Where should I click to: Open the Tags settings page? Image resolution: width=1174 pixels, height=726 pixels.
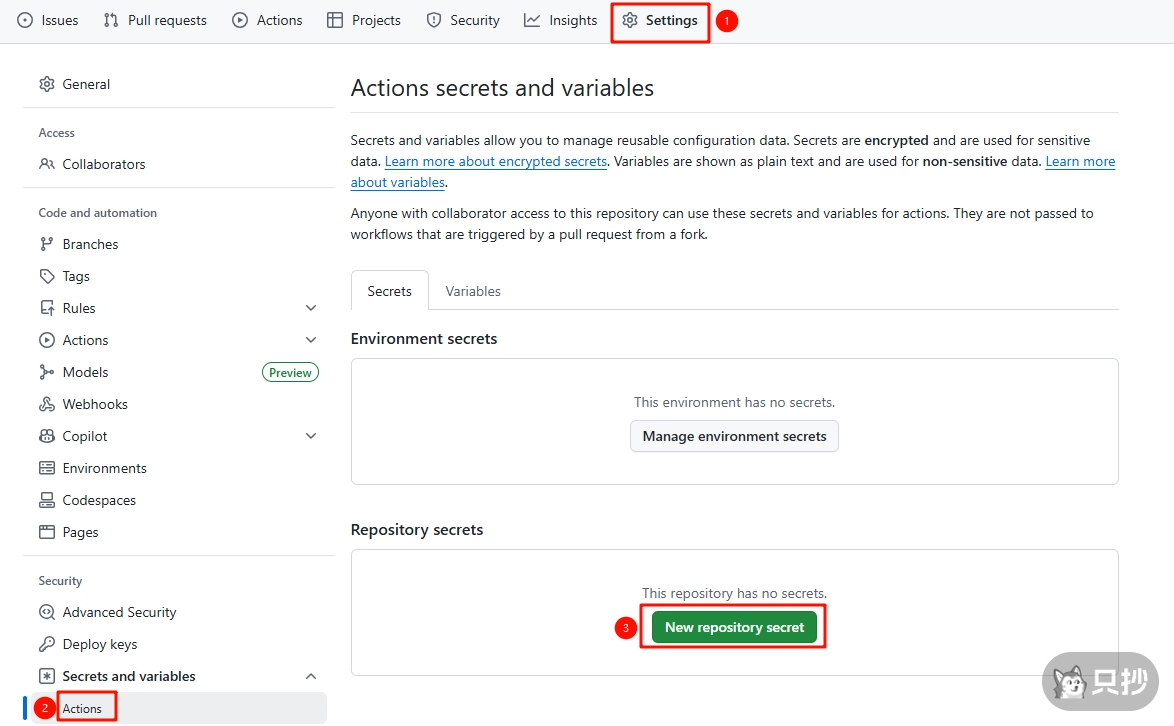coord(76,276)
